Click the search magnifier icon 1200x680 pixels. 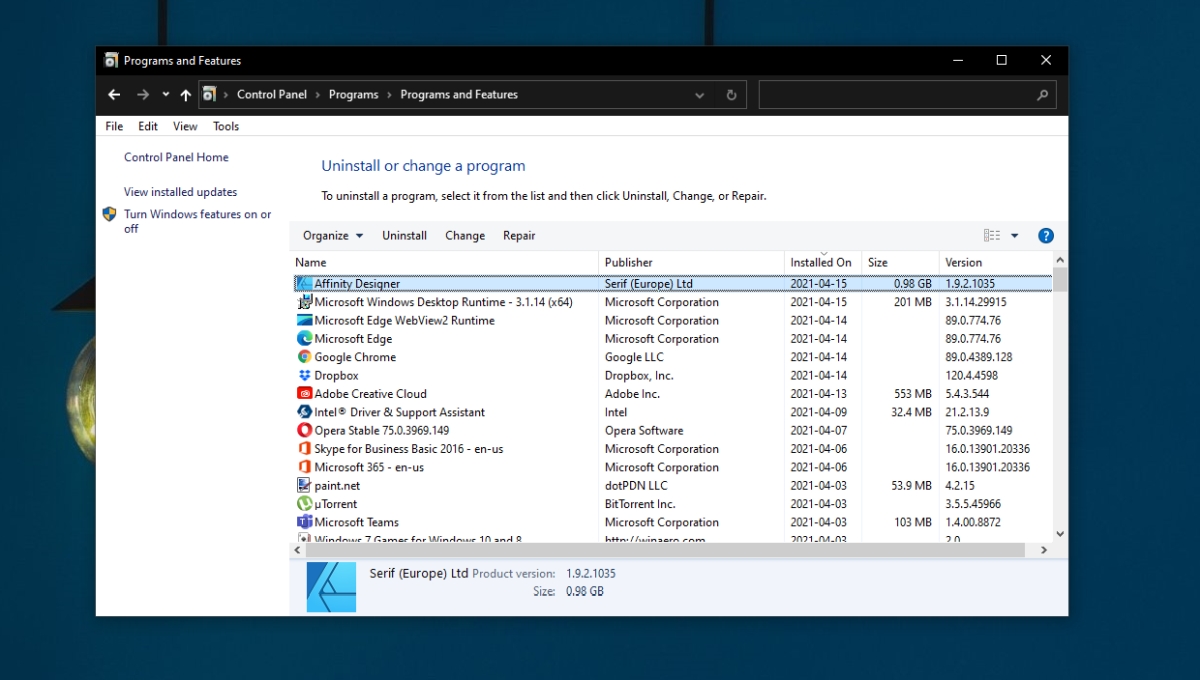click(x=1042, y=95)
